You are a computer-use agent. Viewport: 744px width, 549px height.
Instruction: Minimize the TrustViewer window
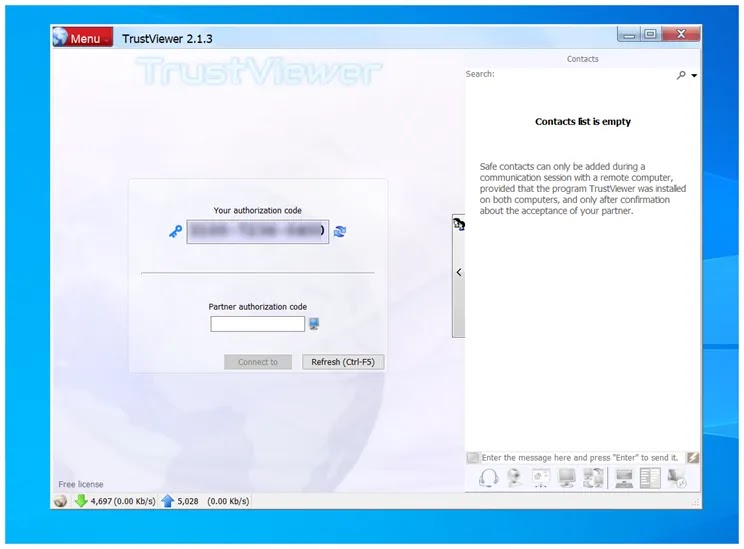[629, 34]
